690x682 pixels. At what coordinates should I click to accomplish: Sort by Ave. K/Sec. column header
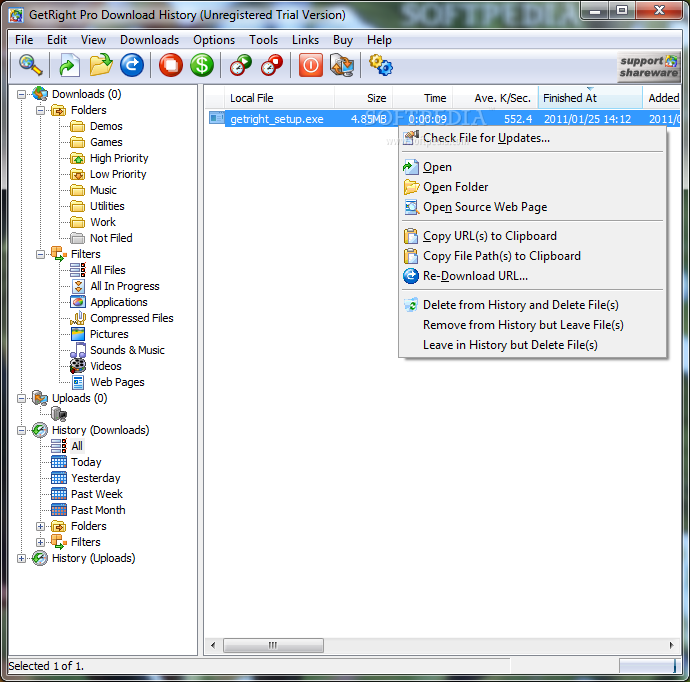(x=495, y=98)
